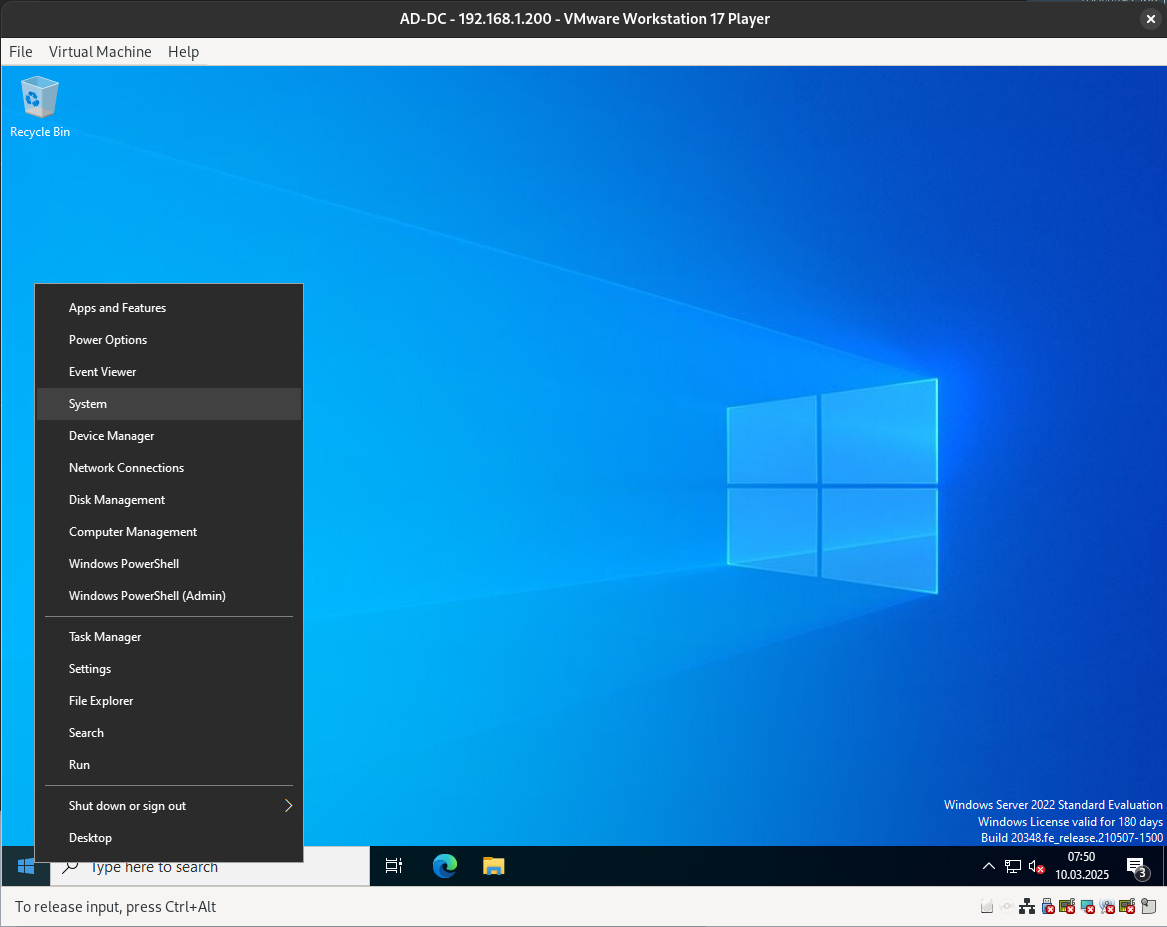Open Task View from the taskbar

tap(394, 866)
